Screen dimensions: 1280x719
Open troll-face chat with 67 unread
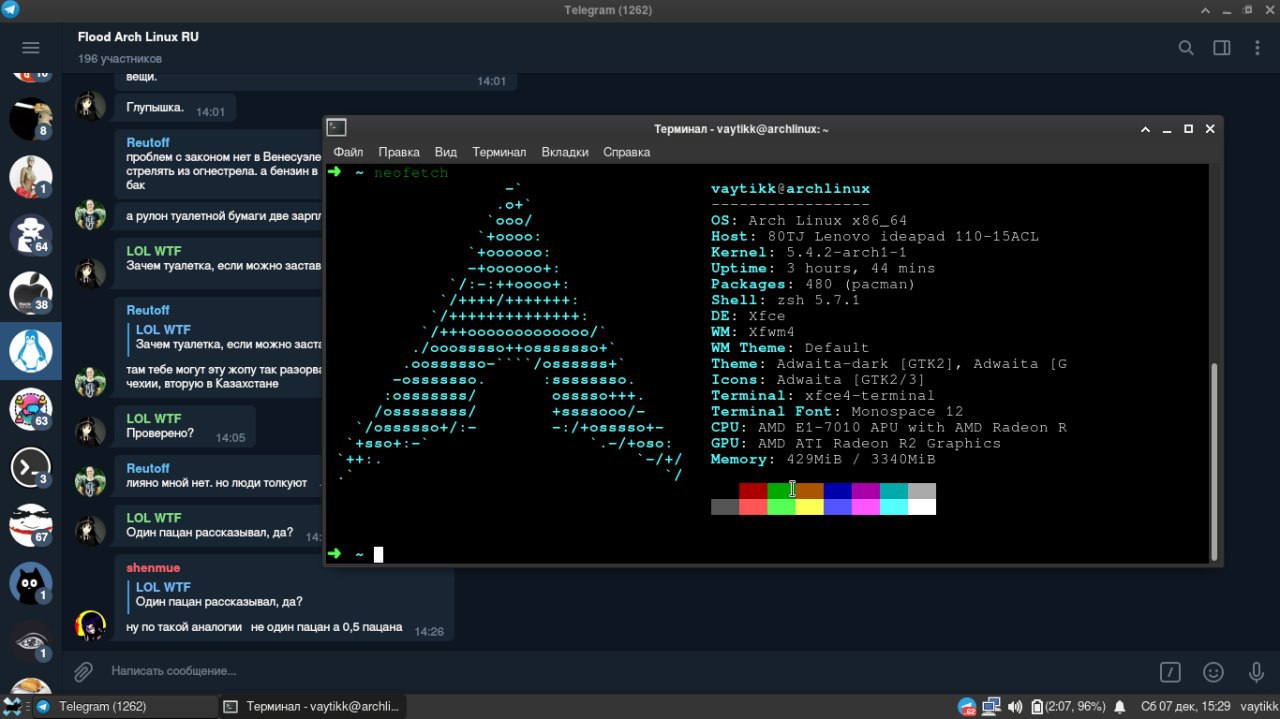click(x=30, y=525)
